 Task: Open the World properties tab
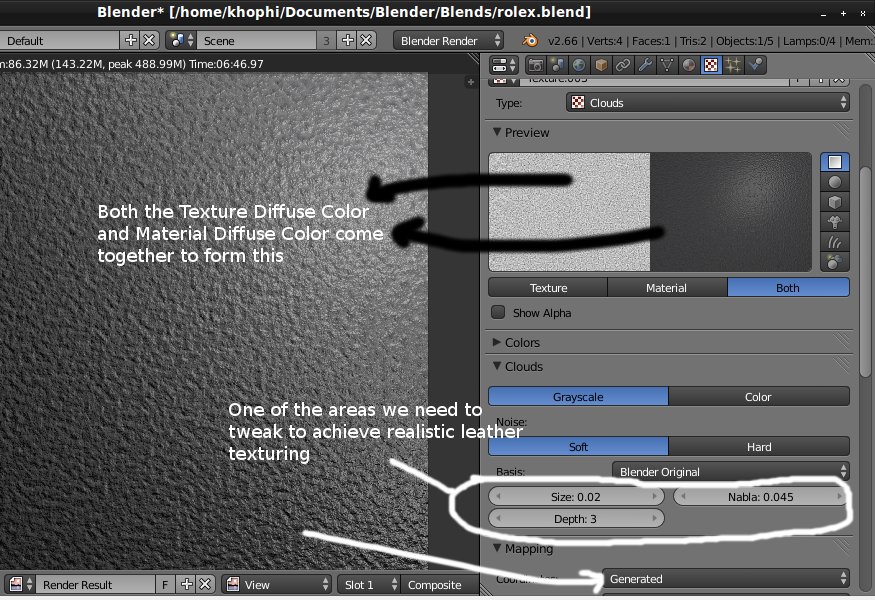point(580,65)
